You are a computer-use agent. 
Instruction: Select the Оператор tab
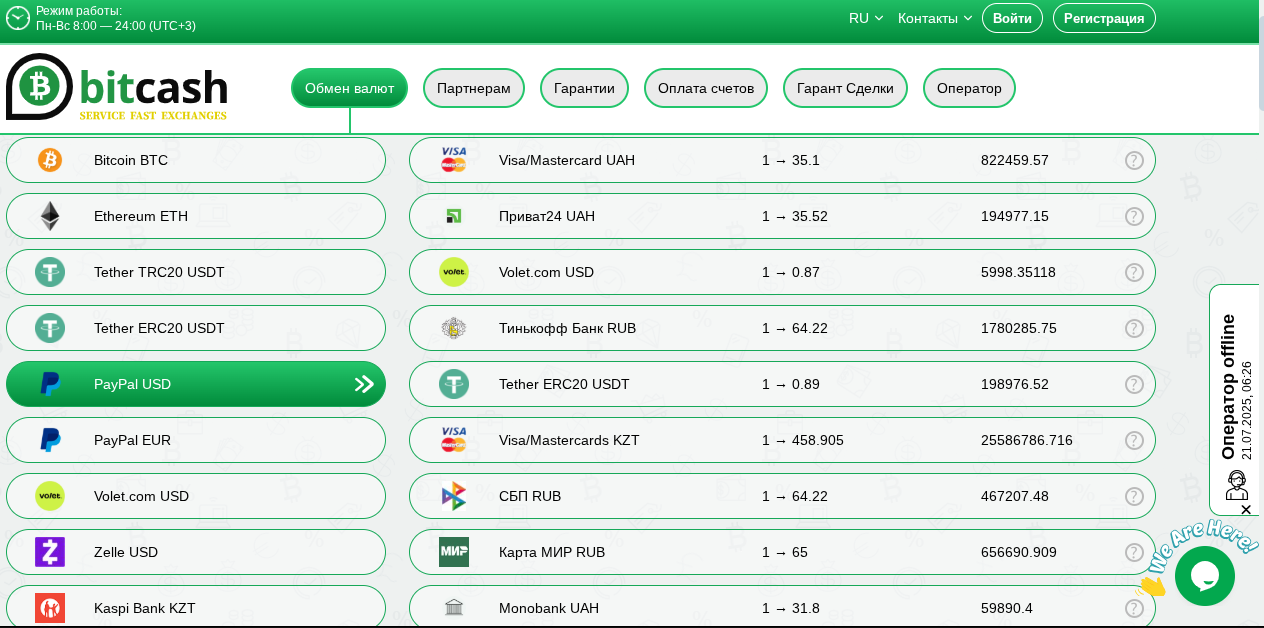[969, 88]
